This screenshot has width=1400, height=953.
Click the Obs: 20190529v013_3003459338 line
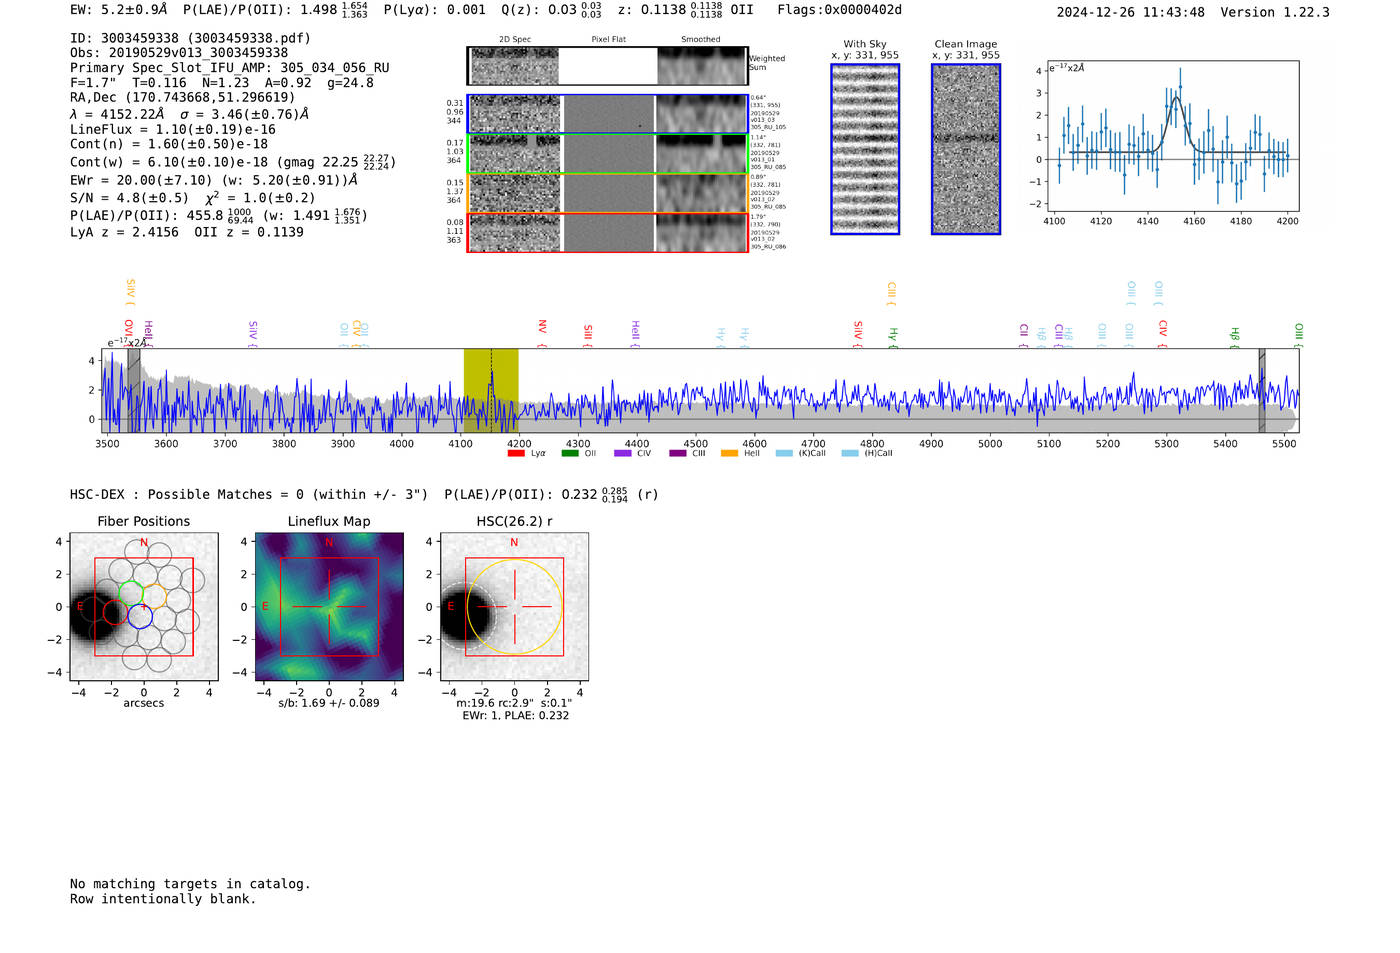point(179,53)
